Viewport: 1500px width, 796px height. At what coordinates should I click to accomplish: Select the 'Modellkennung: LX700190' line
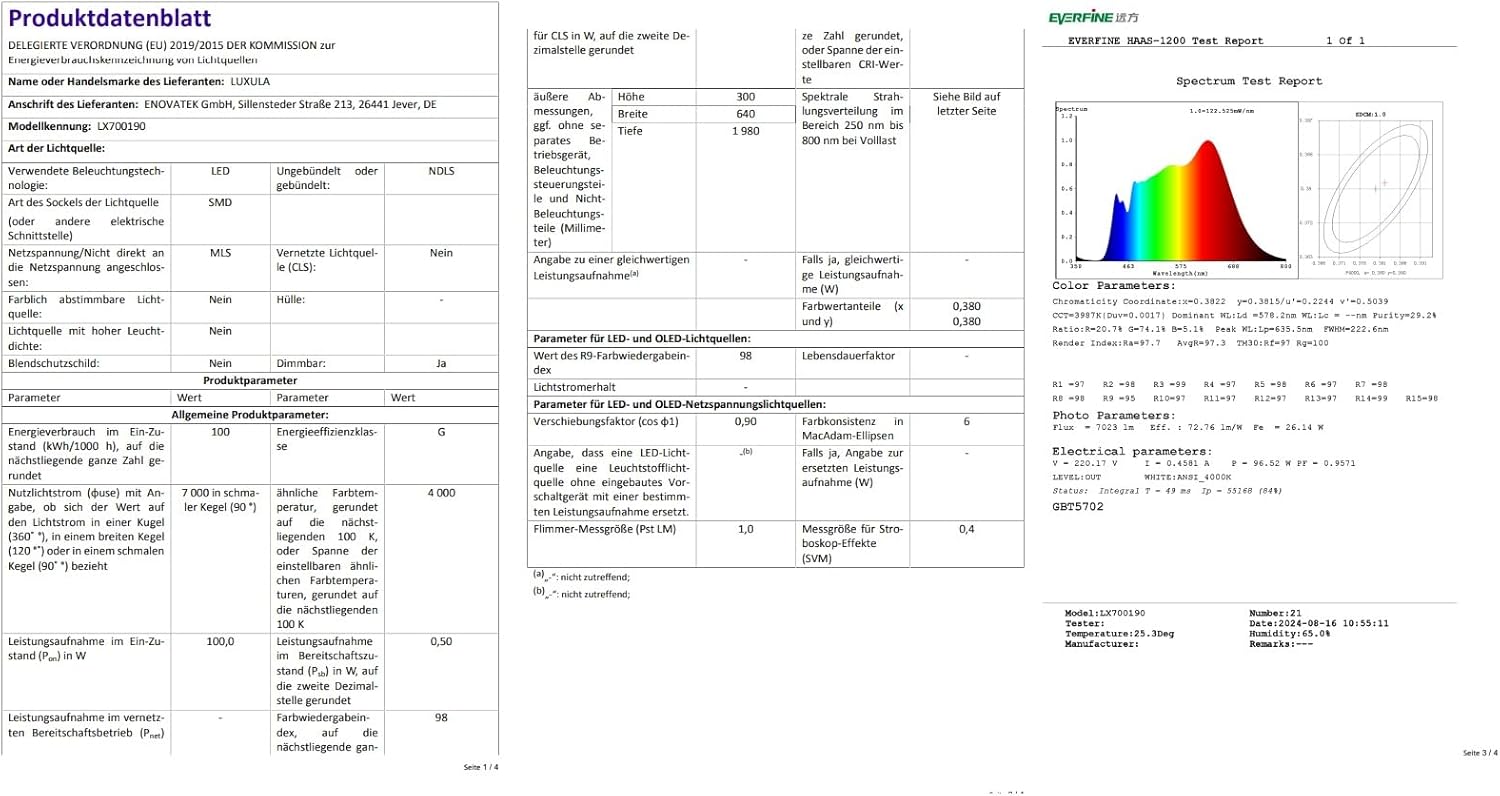pyautogui.click(x=77, y=127)
